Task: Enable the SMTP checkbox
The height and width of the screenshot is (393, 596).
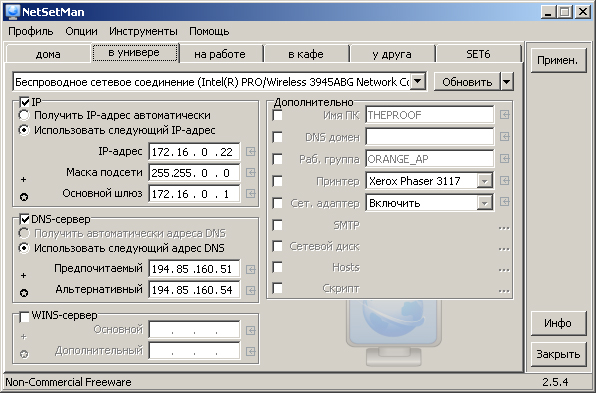Action: [x=277, y=225]
